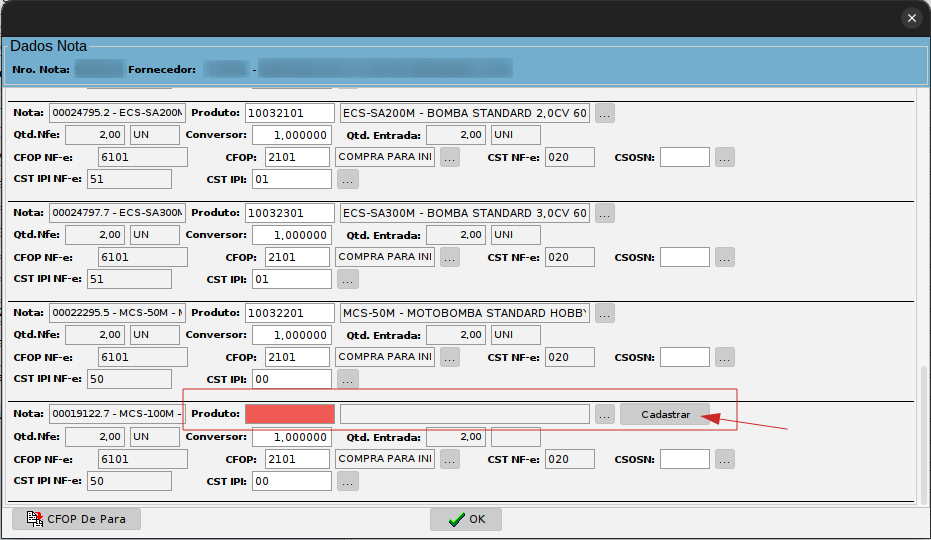
Task: Open CST IPI lookup for MCS-100M row
Action: point(347,481)
